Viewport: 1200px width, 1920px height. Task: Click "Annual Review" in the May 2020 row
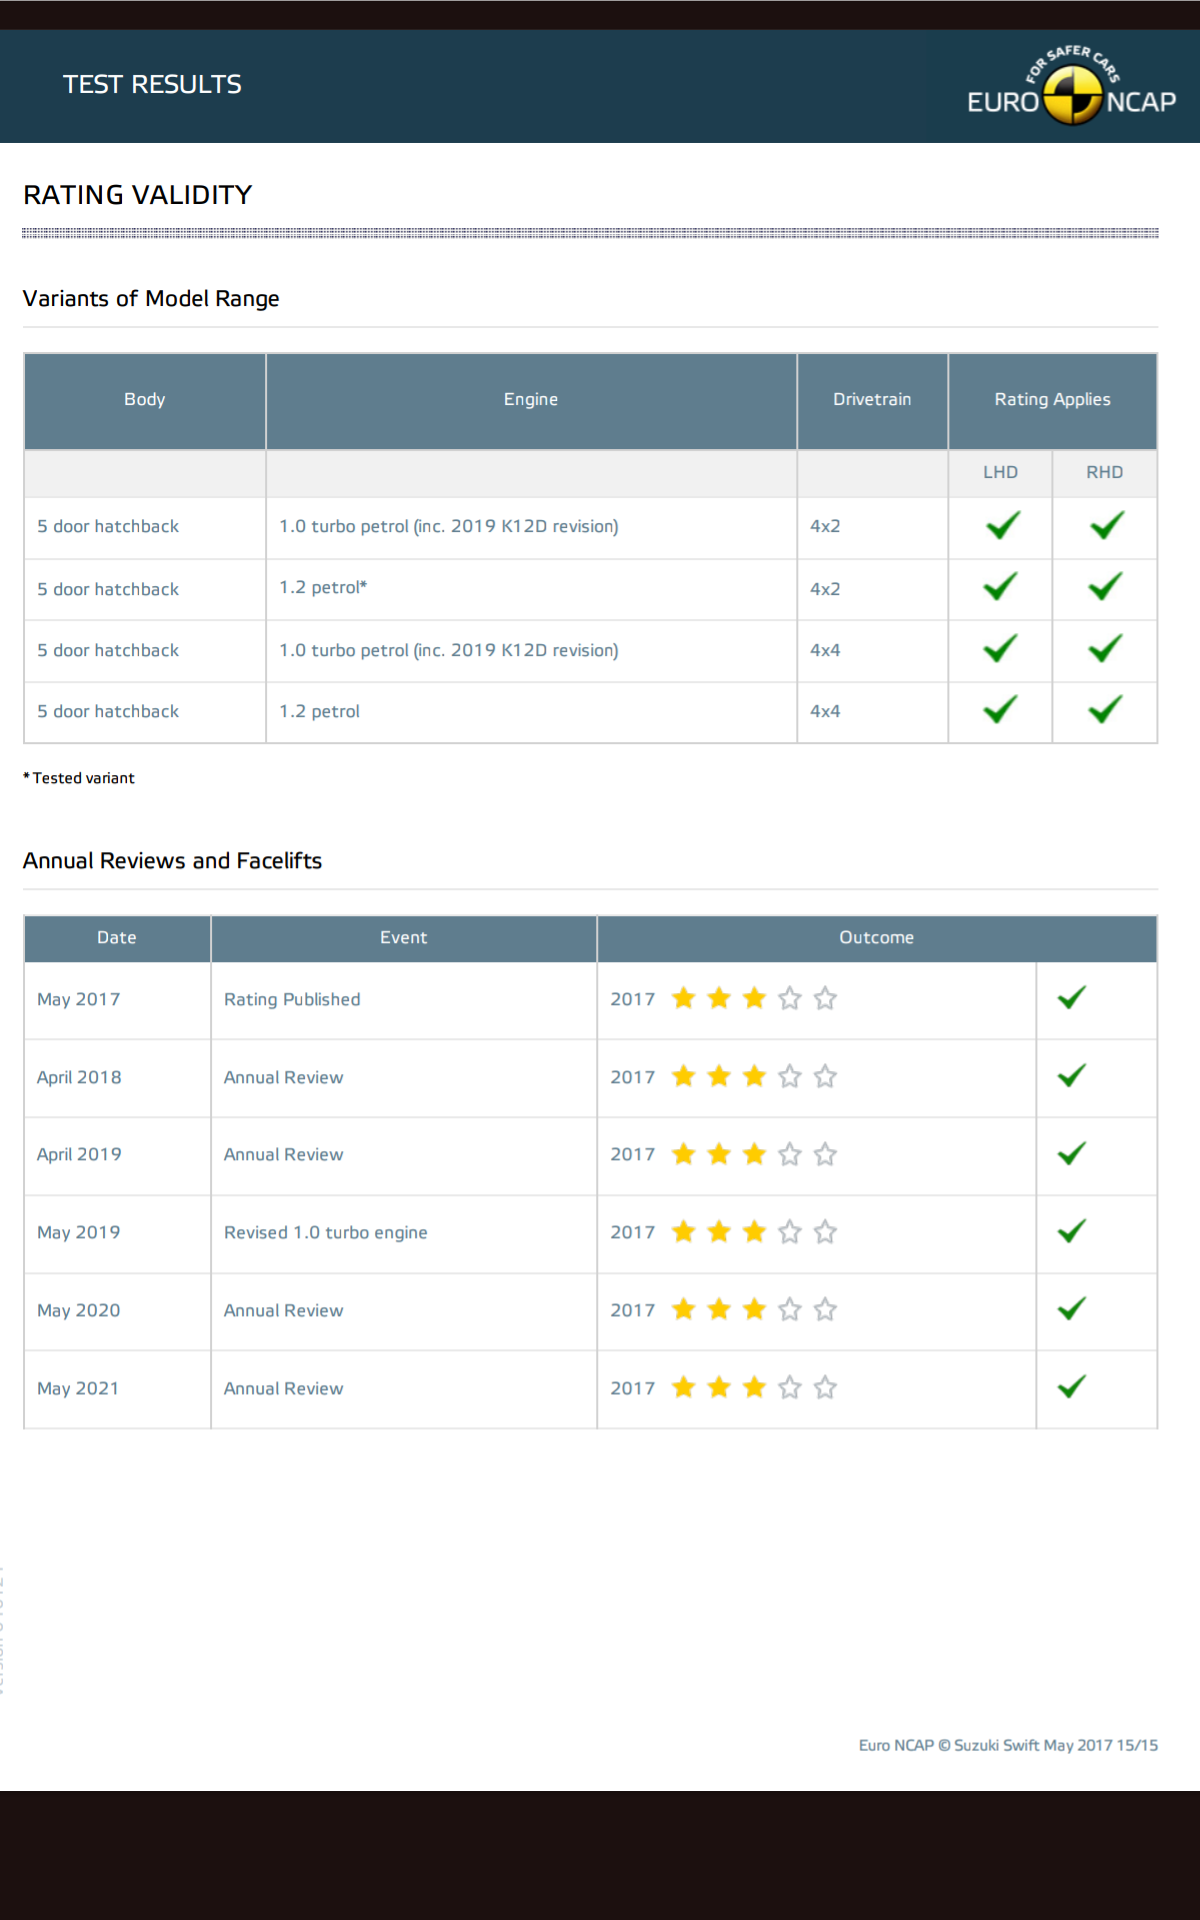click(x=284, y=1311)
